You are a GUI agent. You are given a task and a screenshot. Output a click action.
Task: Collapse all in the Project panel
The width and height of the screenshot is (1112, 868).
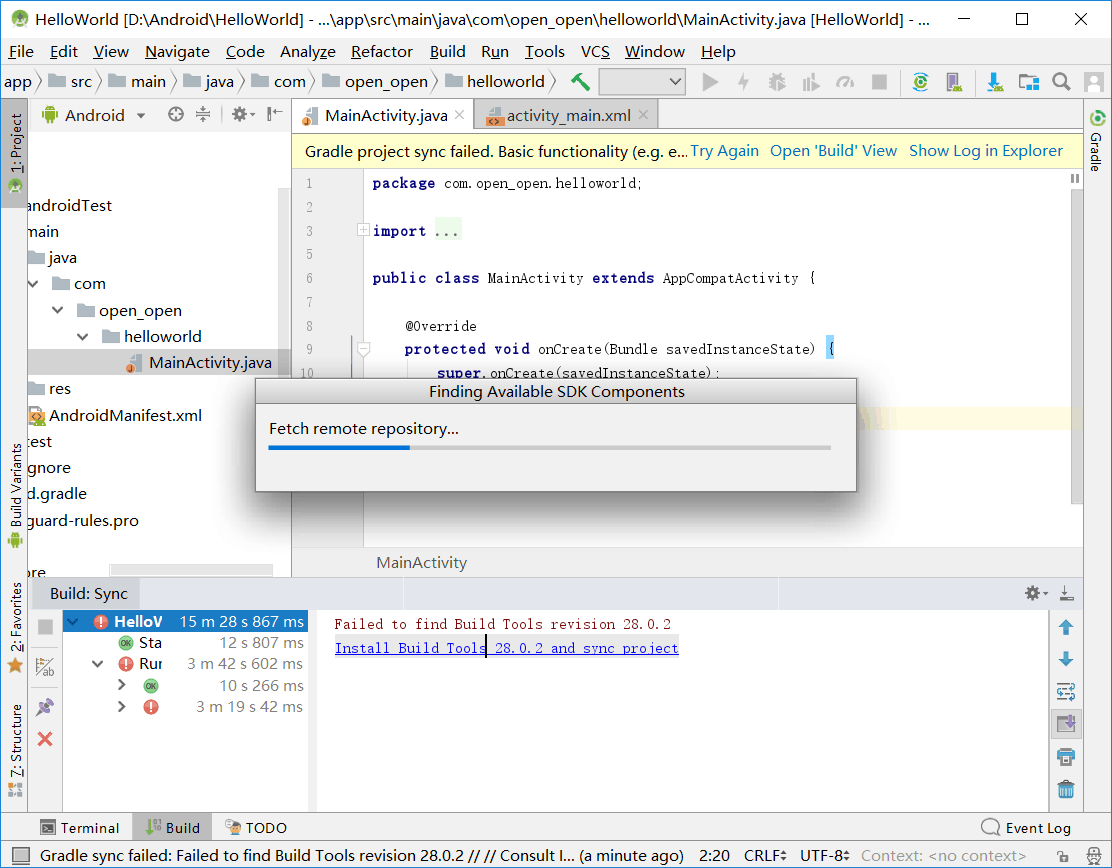(x=204, y=114)
